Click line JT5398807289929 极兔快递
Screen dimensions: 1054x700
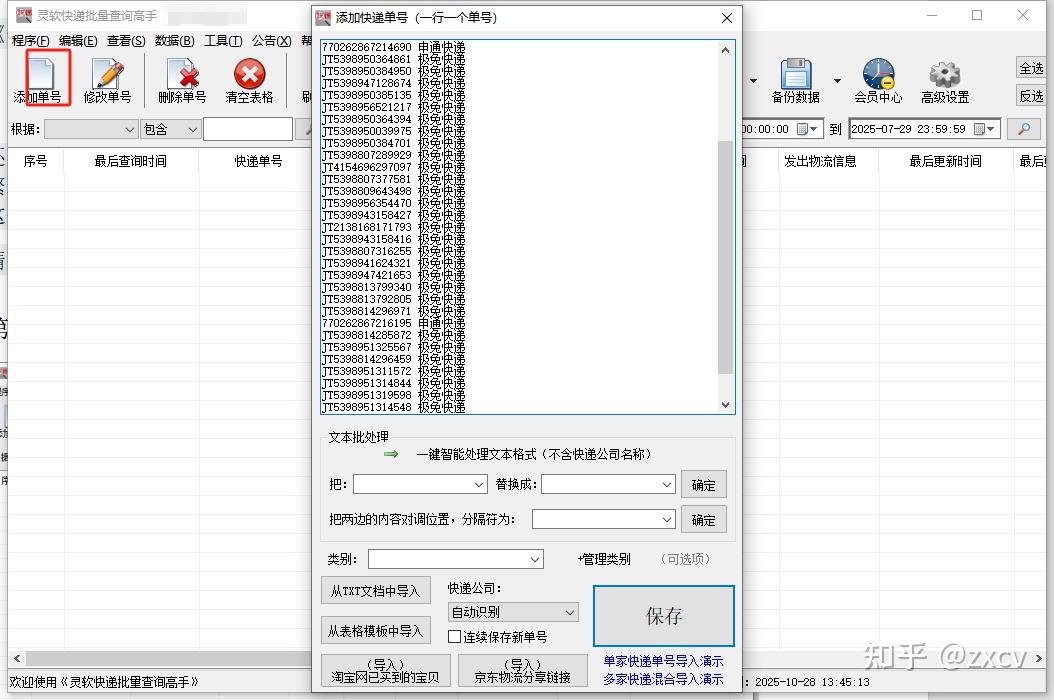[393, 155]
